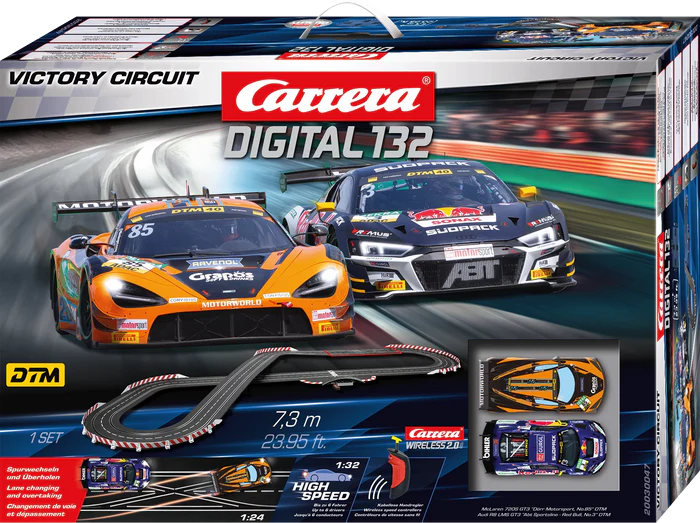700x523 pixels.
Task: Click the "1:24" scale text
Action: [x=252, y=518]
